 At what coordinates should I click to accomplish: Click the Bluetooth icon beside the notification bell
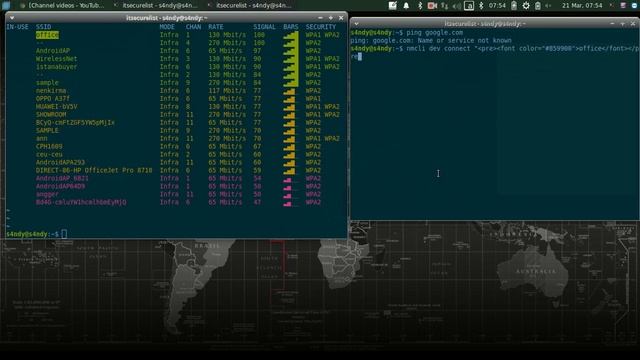420,5
